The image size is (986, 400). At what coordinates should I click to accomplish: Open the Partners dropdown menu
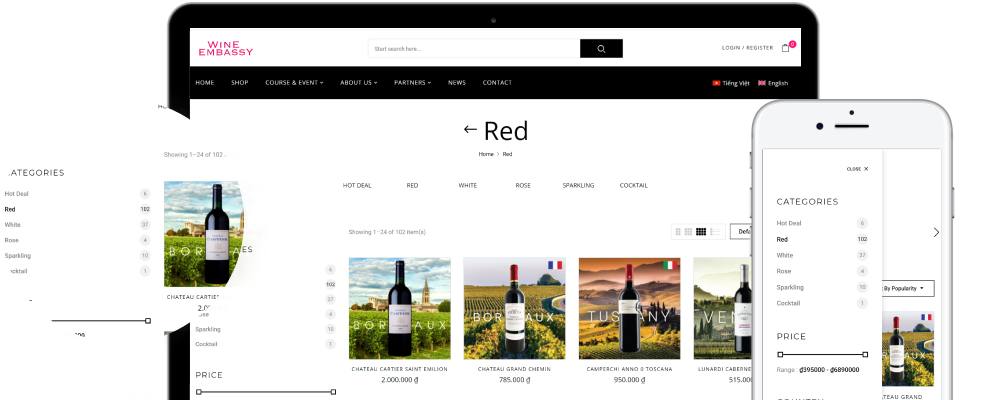(413, 82)
